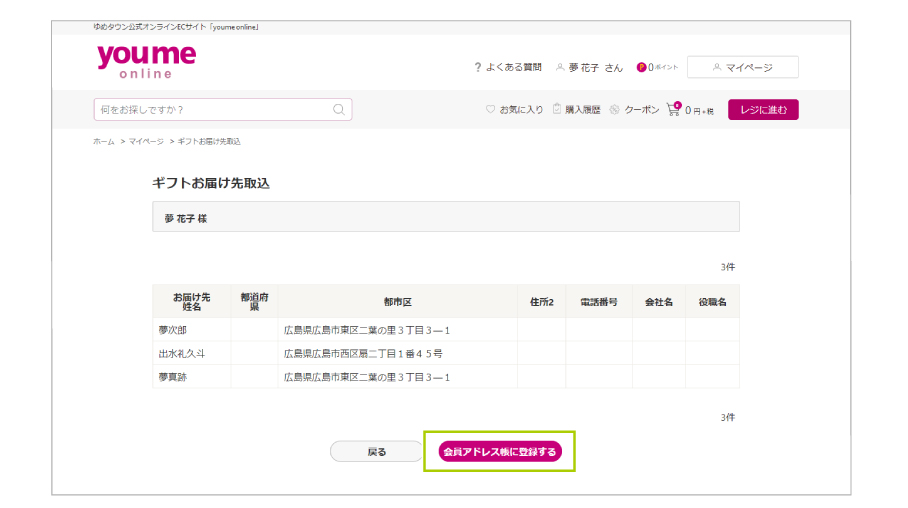Click the ギフトお届け先取込 page heading
This screenshot has width=908, height=508.
click(211, 183)
